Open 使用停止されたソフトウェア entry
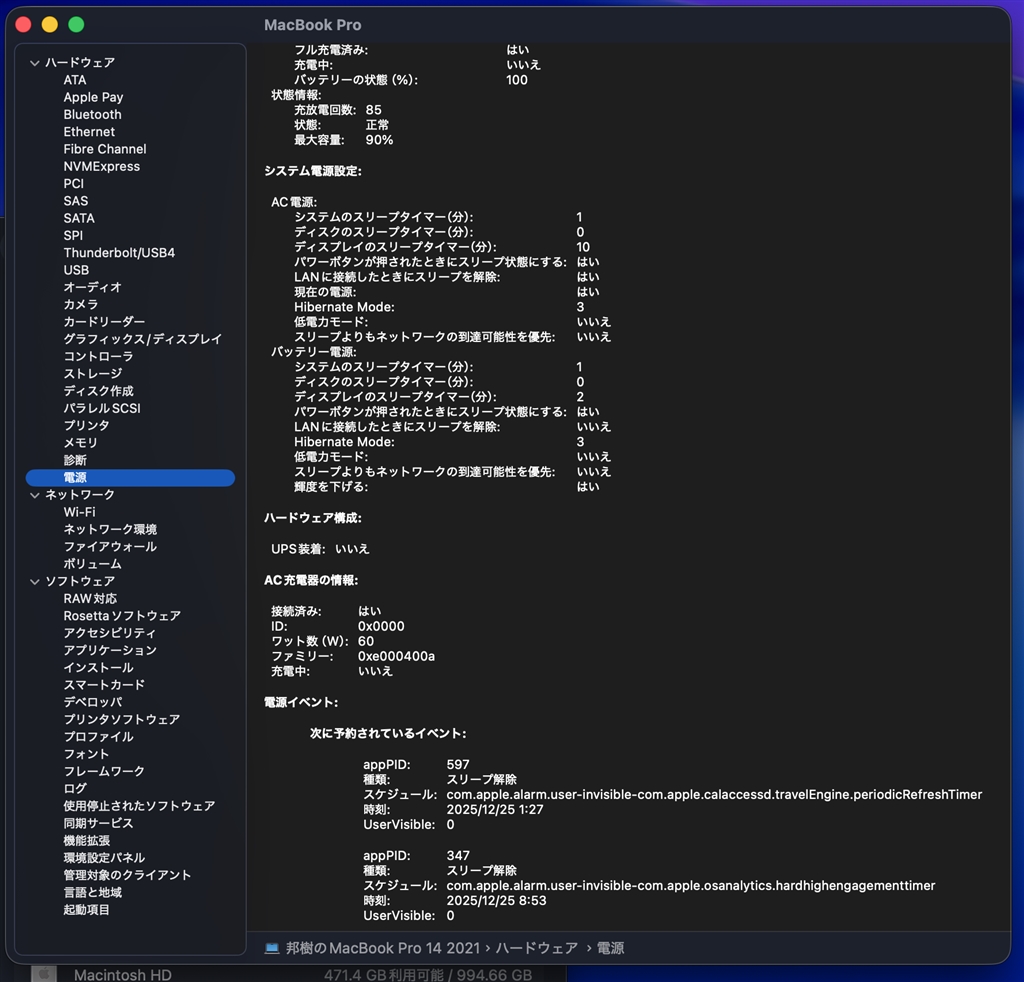Viewport: 1024px width, 982px height. [x=140, y=806]
